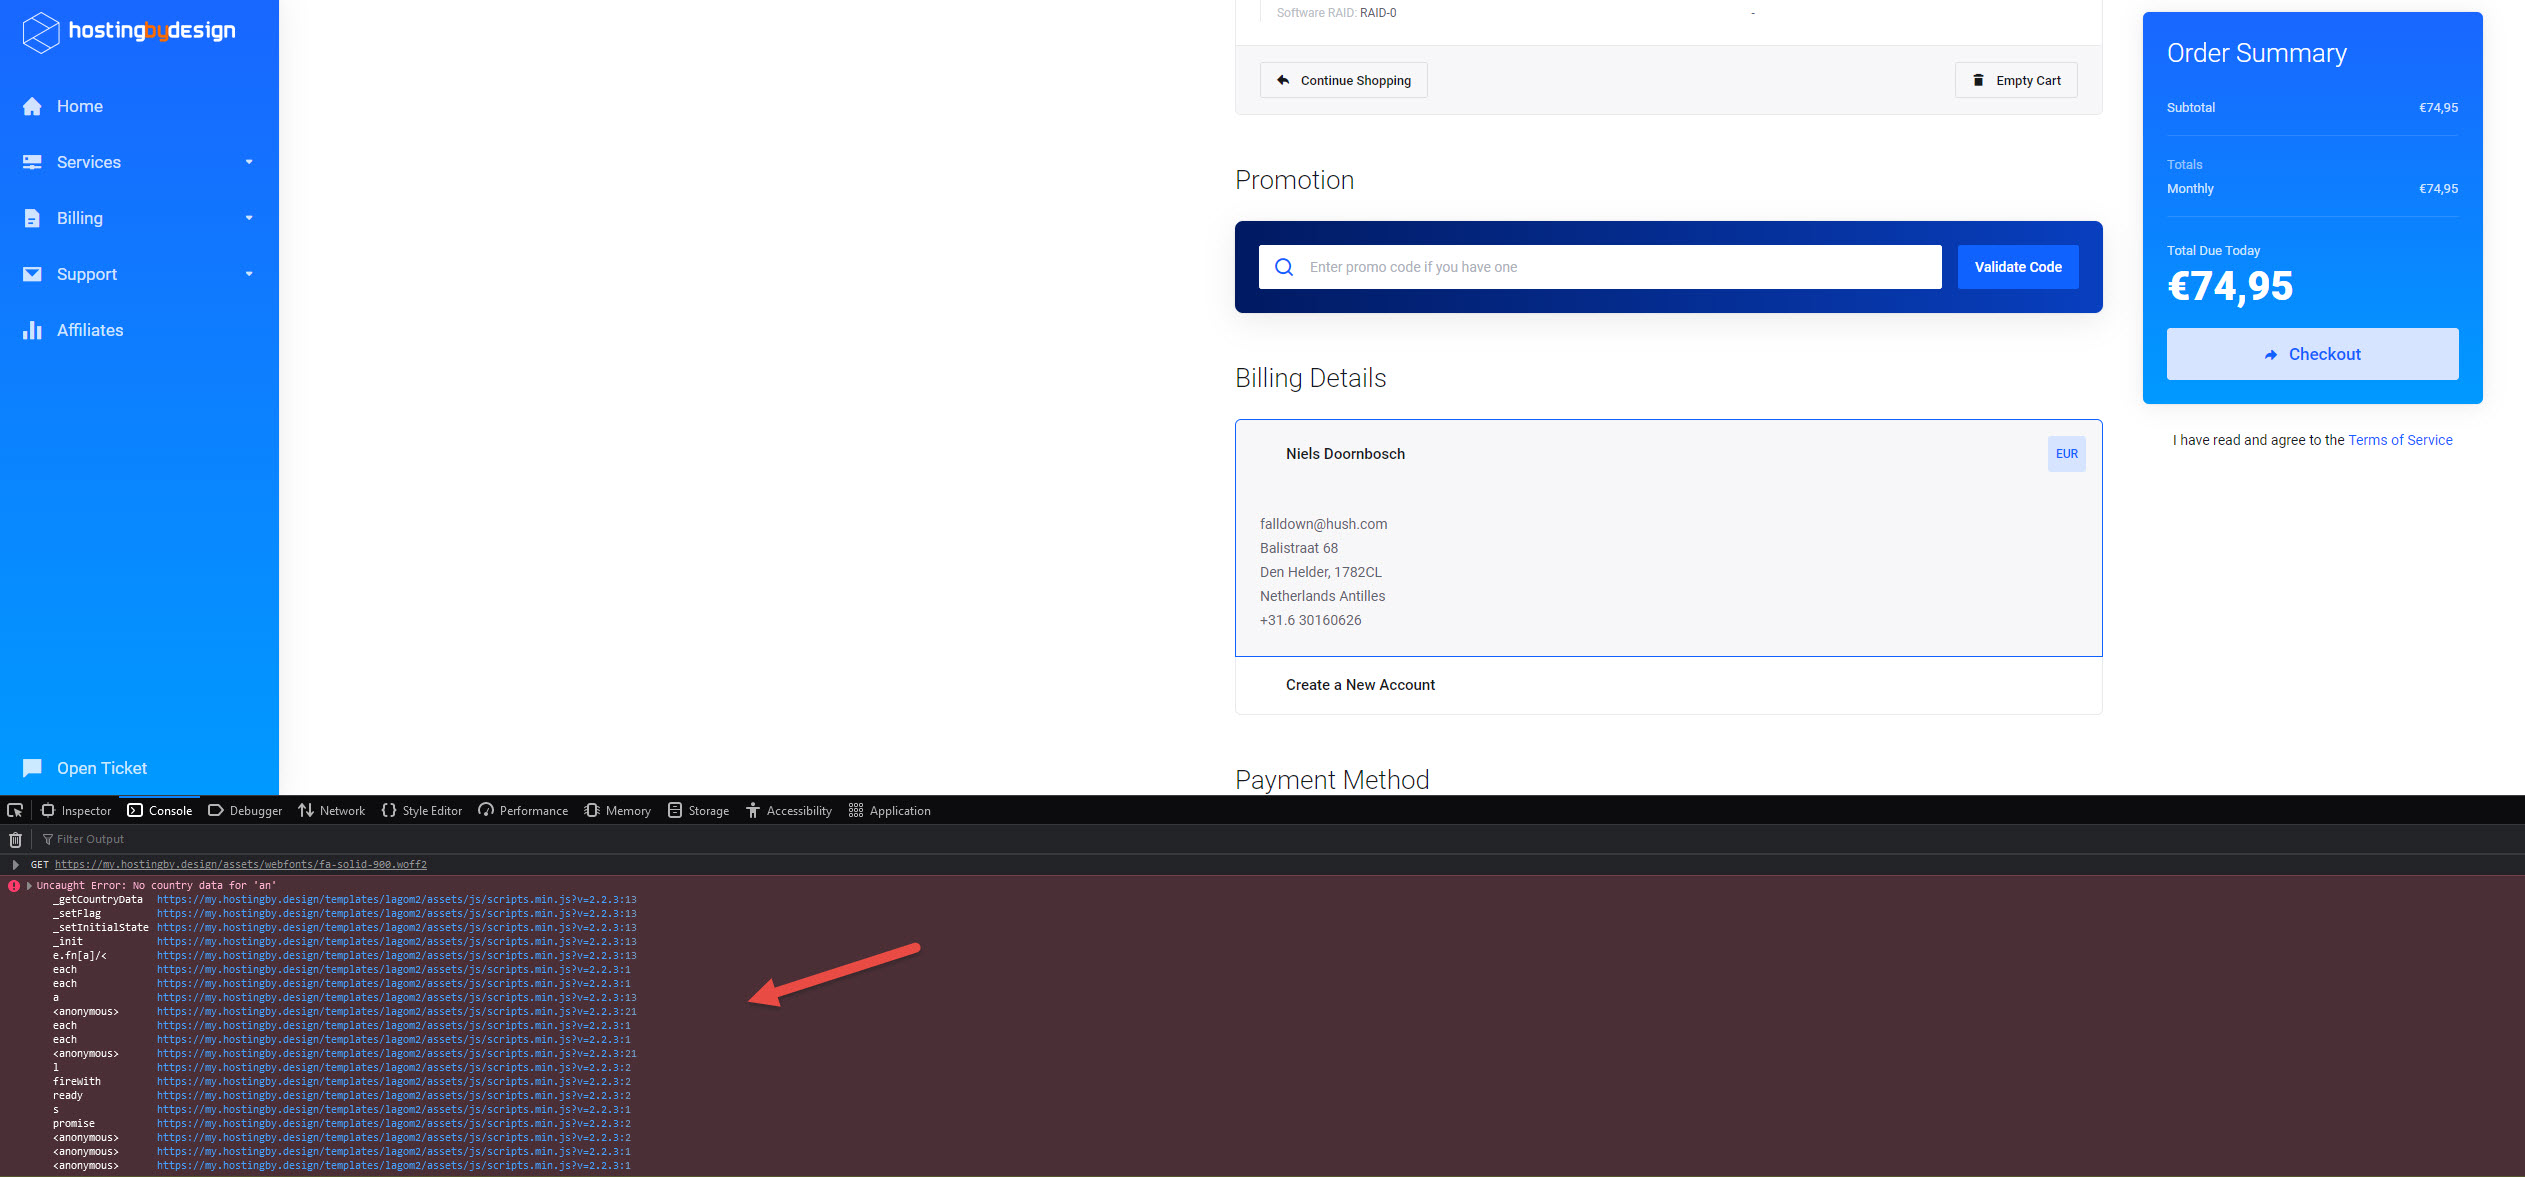Select the Niels Doornbosch billing account
2525x1177 pixels.
1345,454
